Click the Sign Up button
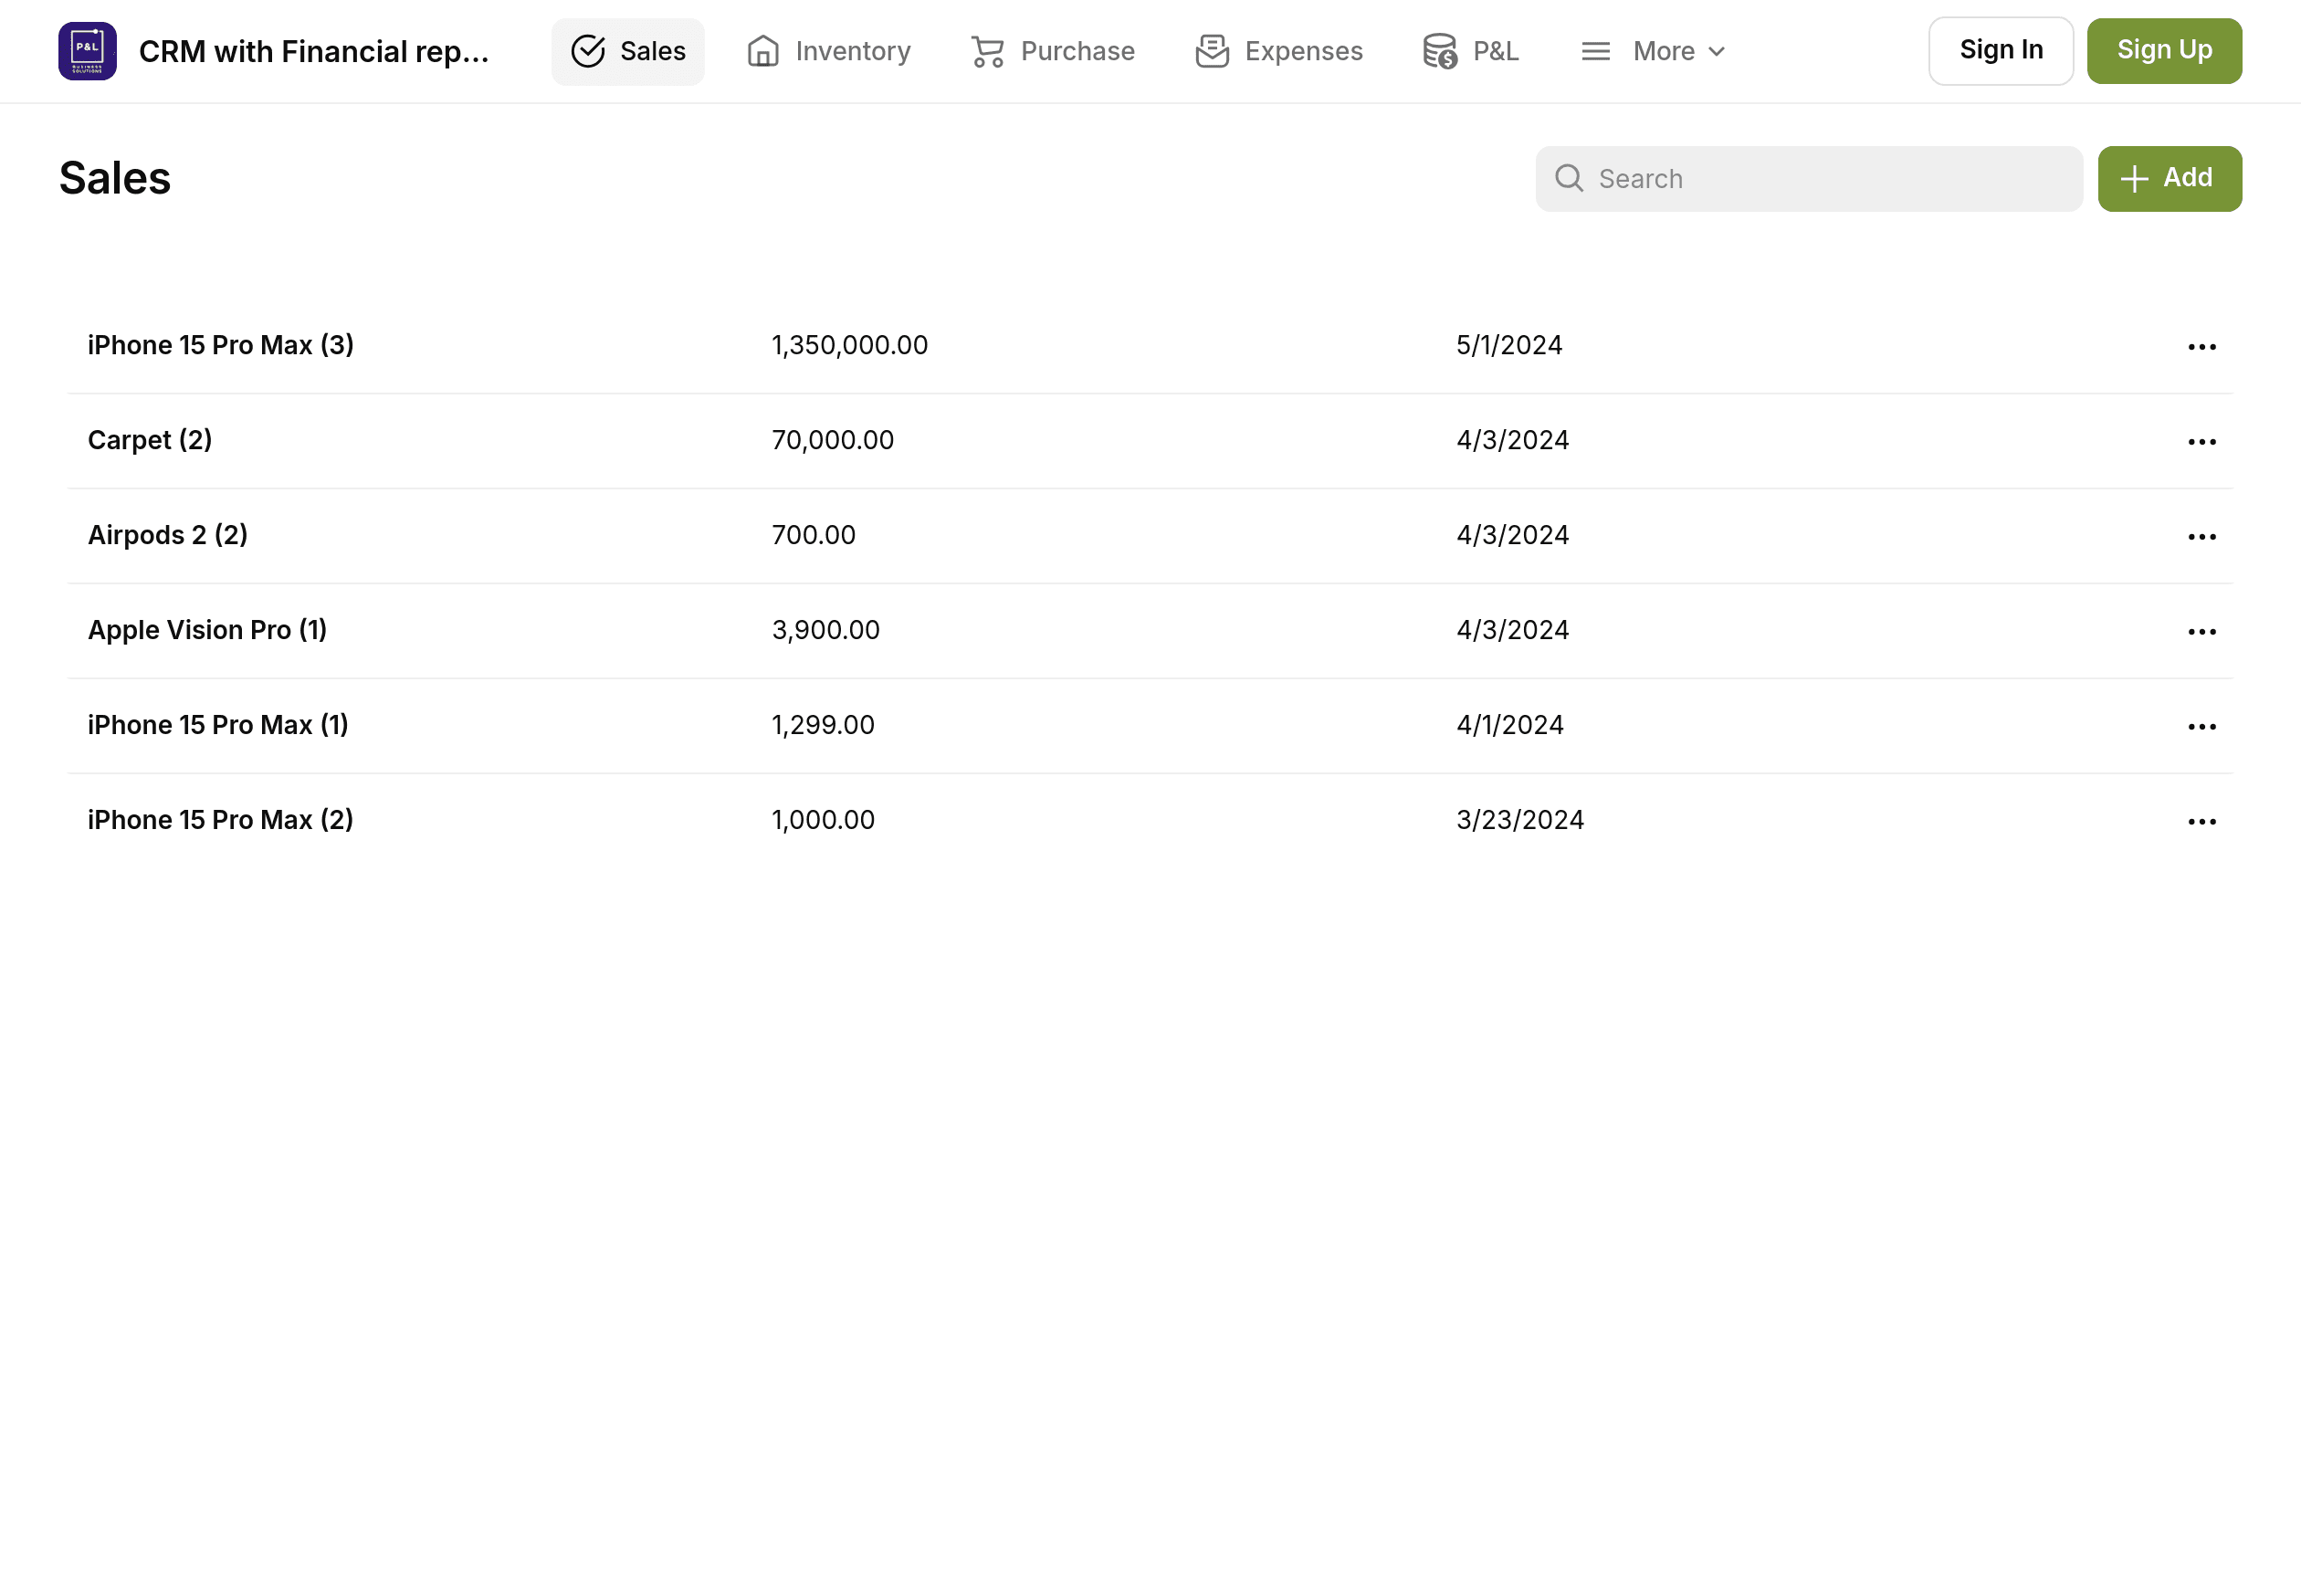 point(2165,51)
